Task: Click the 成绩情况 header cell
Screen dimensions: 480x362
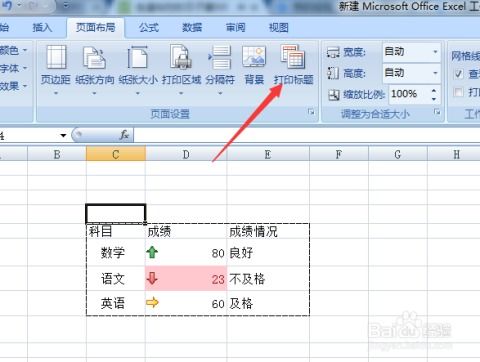Action: point(268,231)
